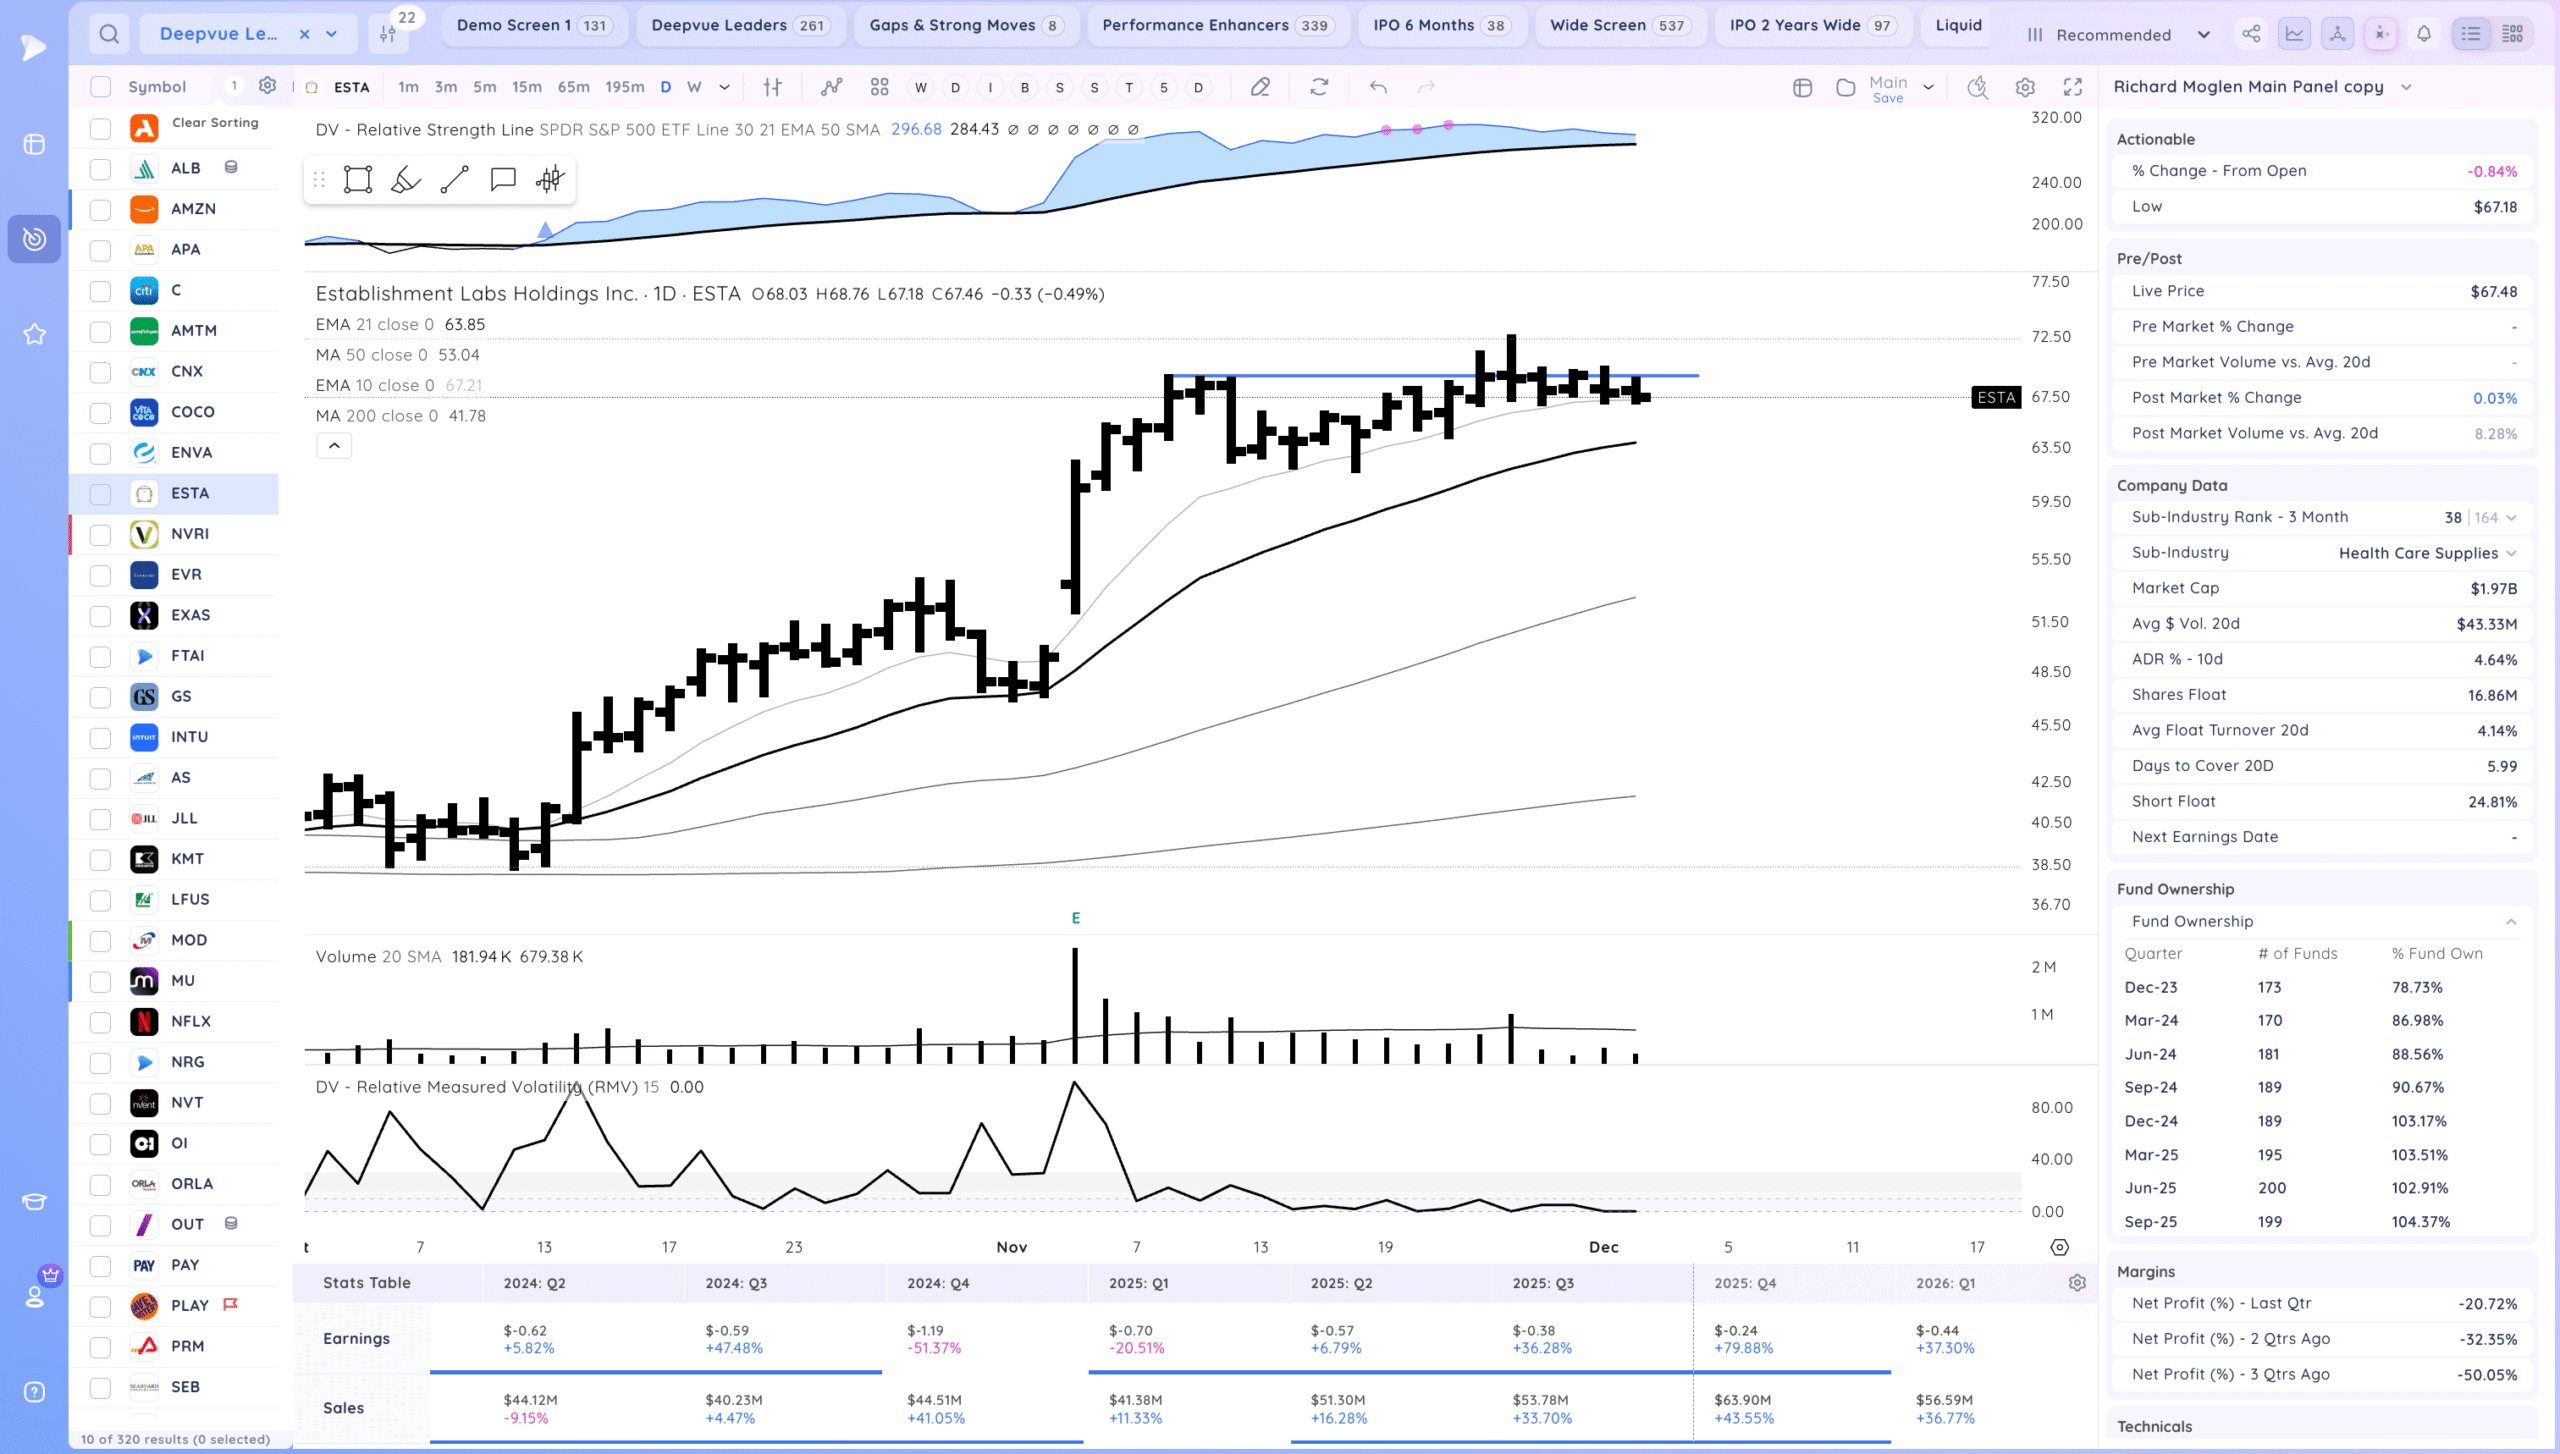Click the earnings E marker on chart
The width and height of the screenshot is (2560, 1454).
[x=1076, y=918]
